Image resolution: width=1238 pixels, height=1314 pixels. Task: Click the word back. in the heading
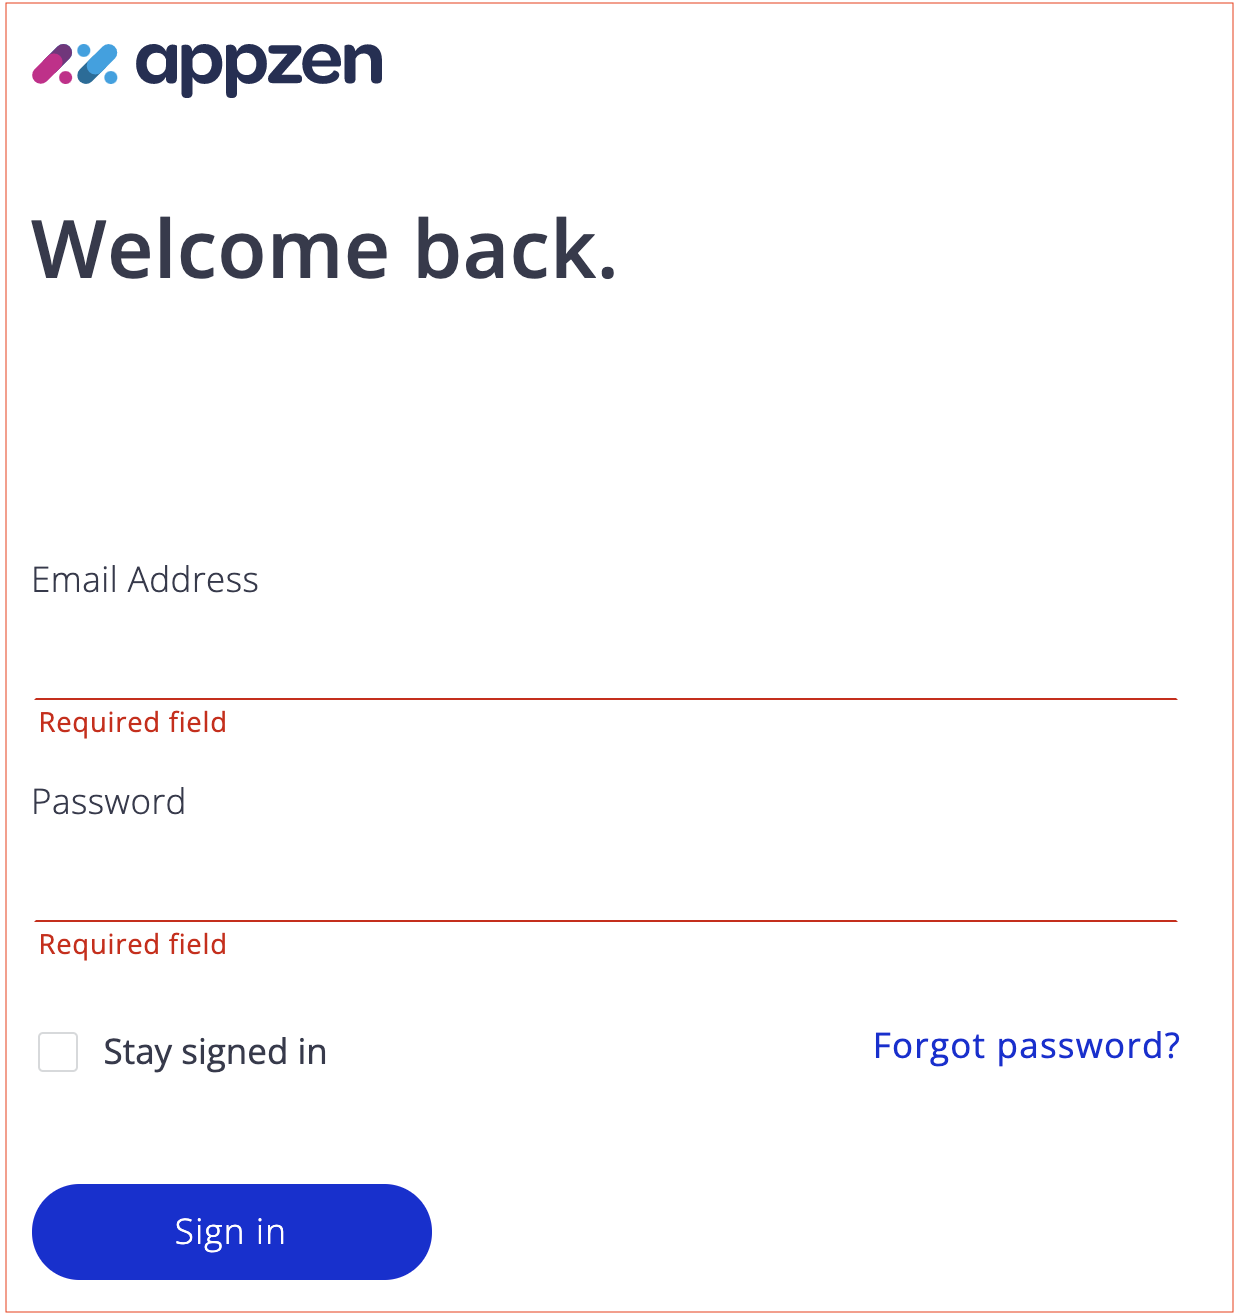click(516, 249)
